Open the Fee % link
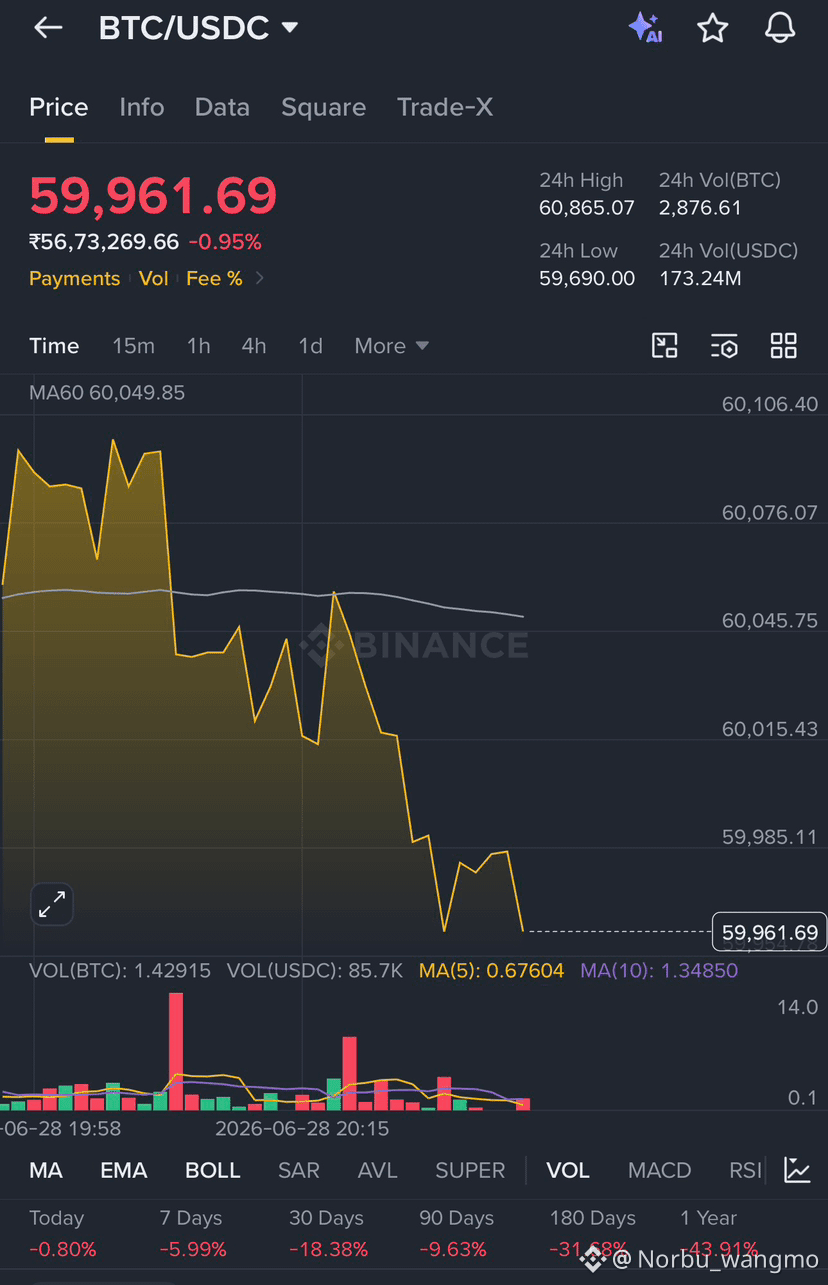 coord(214,279)
